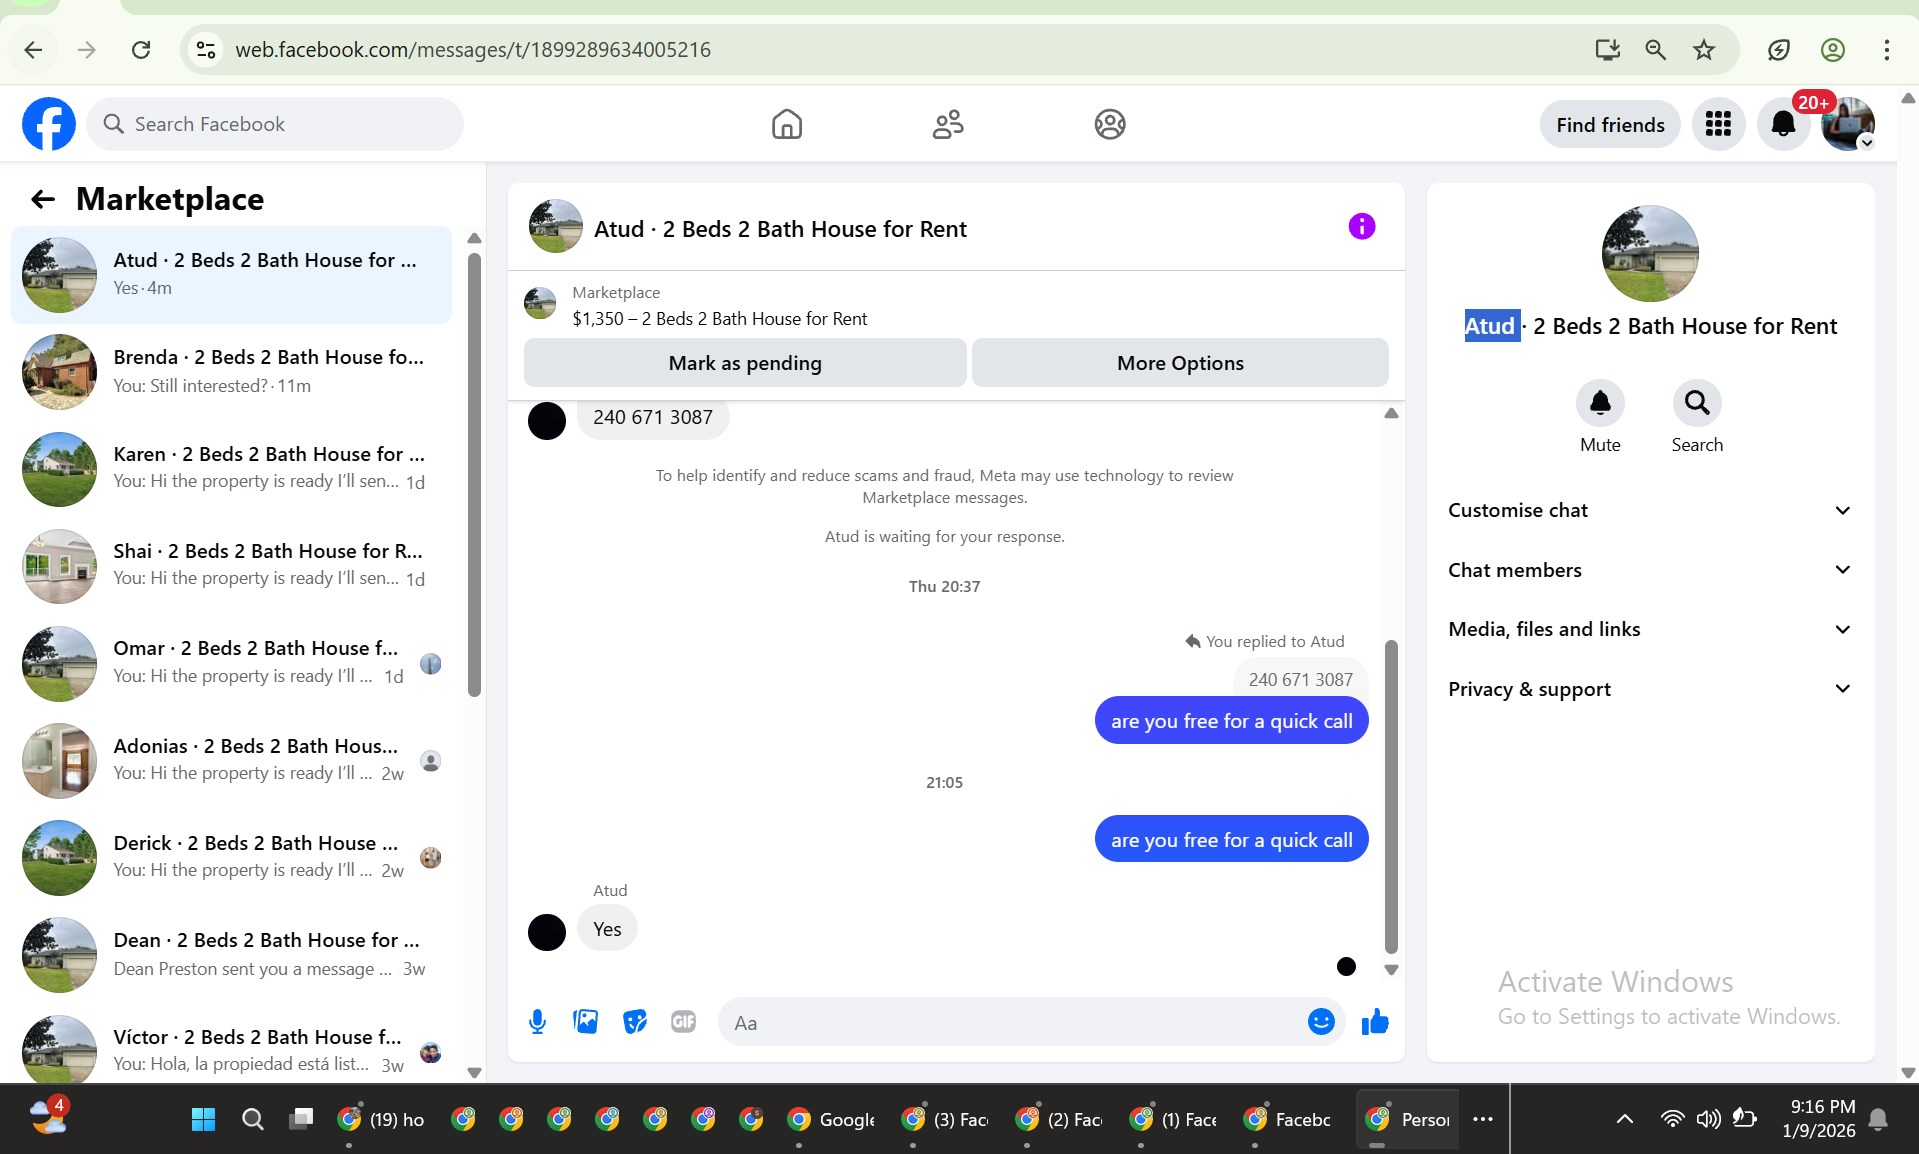Image resolution: width=1919 pixels, height=1154 pixels.
Task: Expand Privacy & support section
Action: pyautogui.click(x=1650, y=689)
